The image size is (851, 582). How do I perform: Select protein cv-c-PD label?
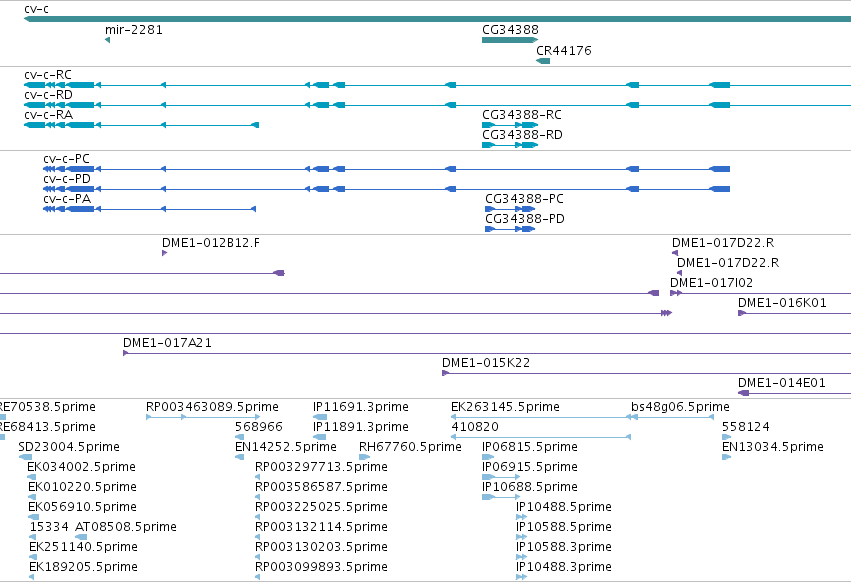pyautogui.click(x=67, y=179)
